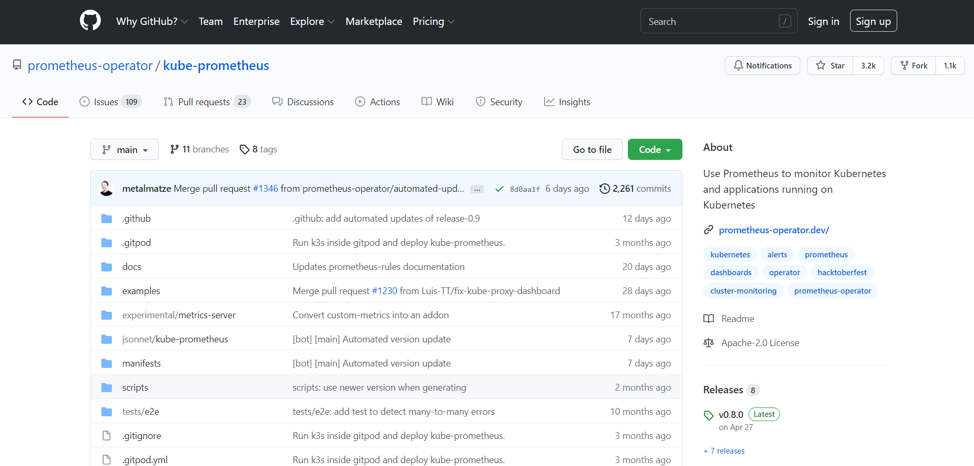Click the cluster-monitoring topic tag
The image size is (974, 466).
pos(744,291)
